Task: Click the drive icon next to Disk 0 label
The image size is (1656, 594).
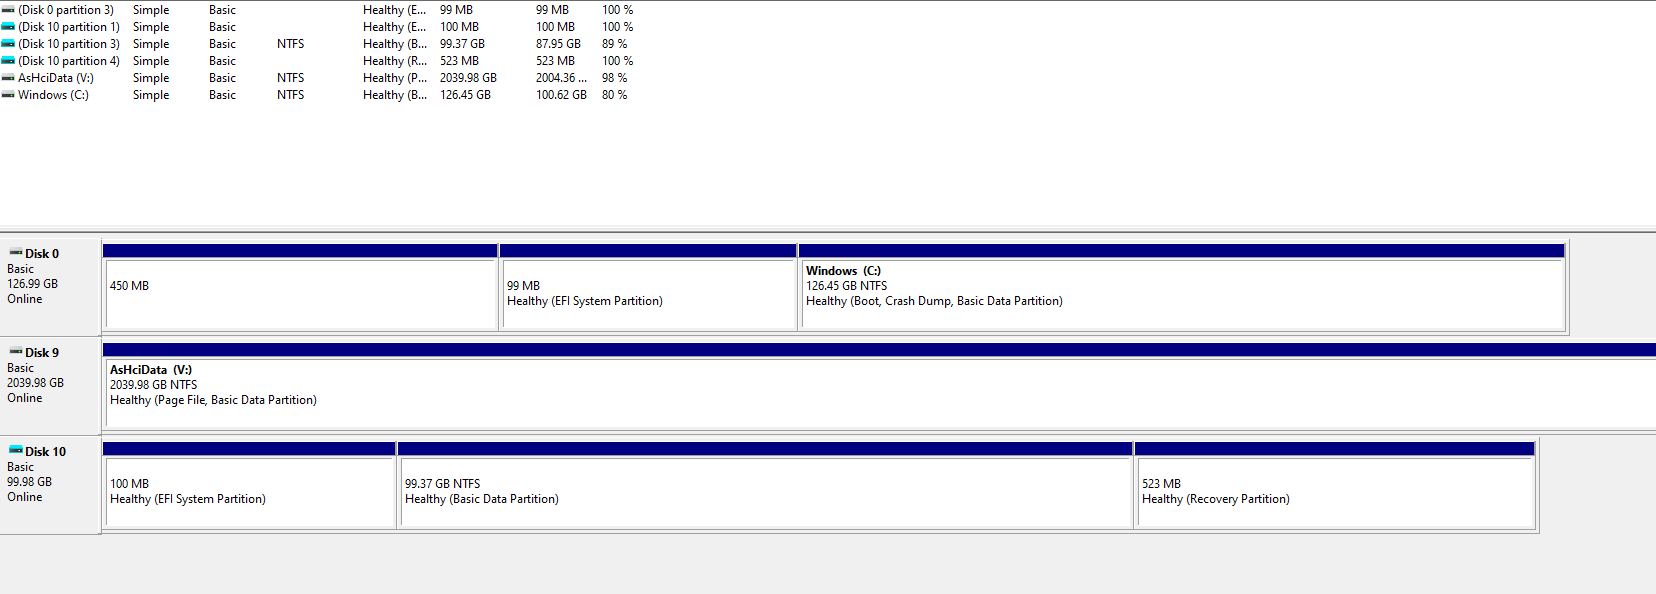Action: click(16, 253)
